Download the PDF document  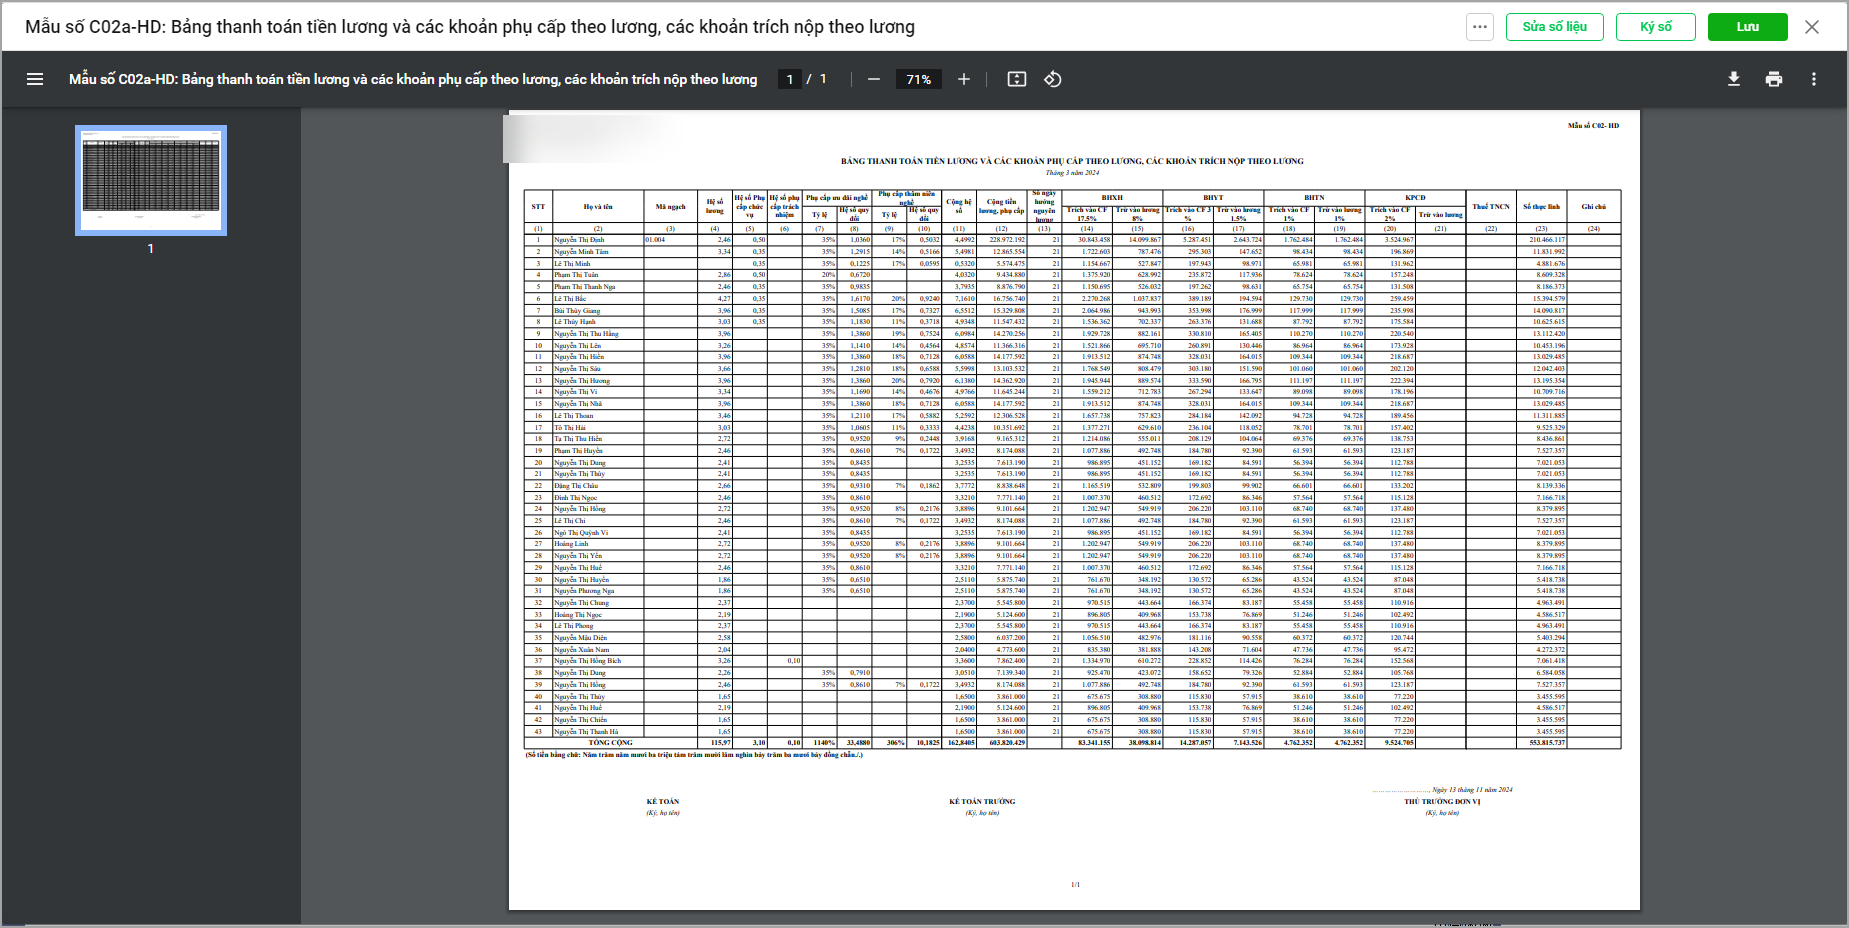click(1734, 79)
